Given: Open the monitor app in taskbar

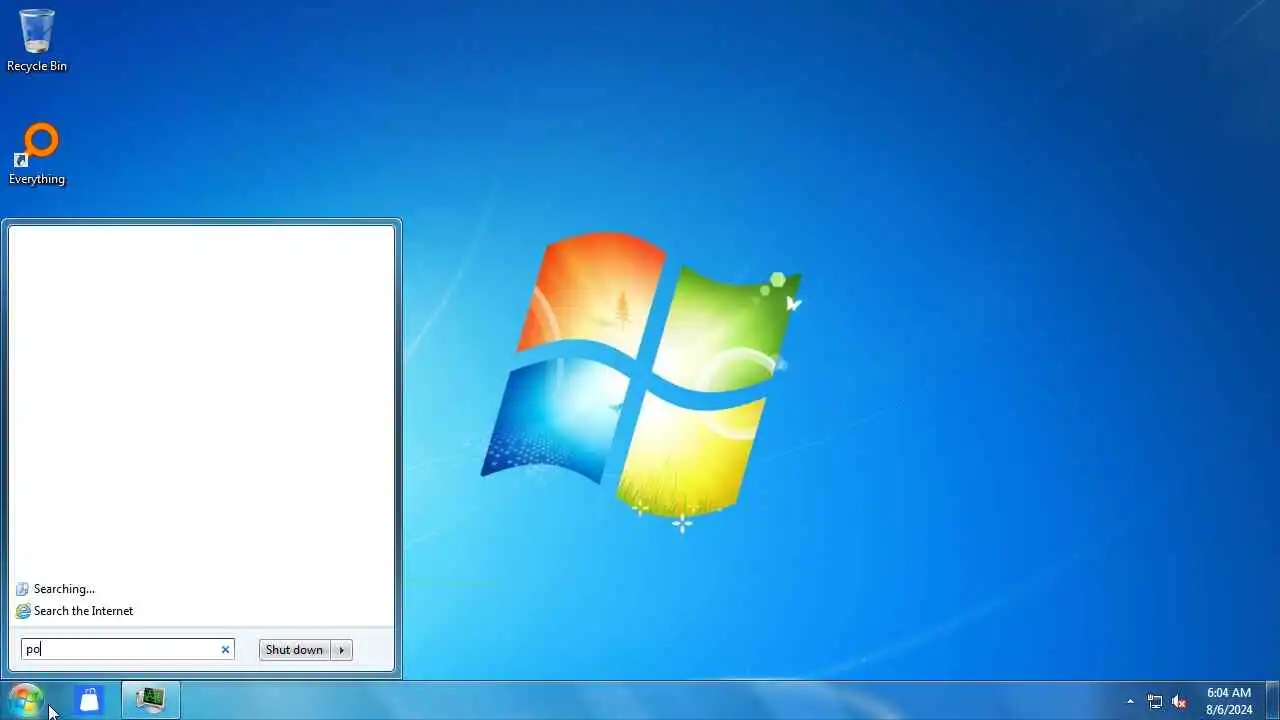Looking at the screenshot, I should click(151, 701).
